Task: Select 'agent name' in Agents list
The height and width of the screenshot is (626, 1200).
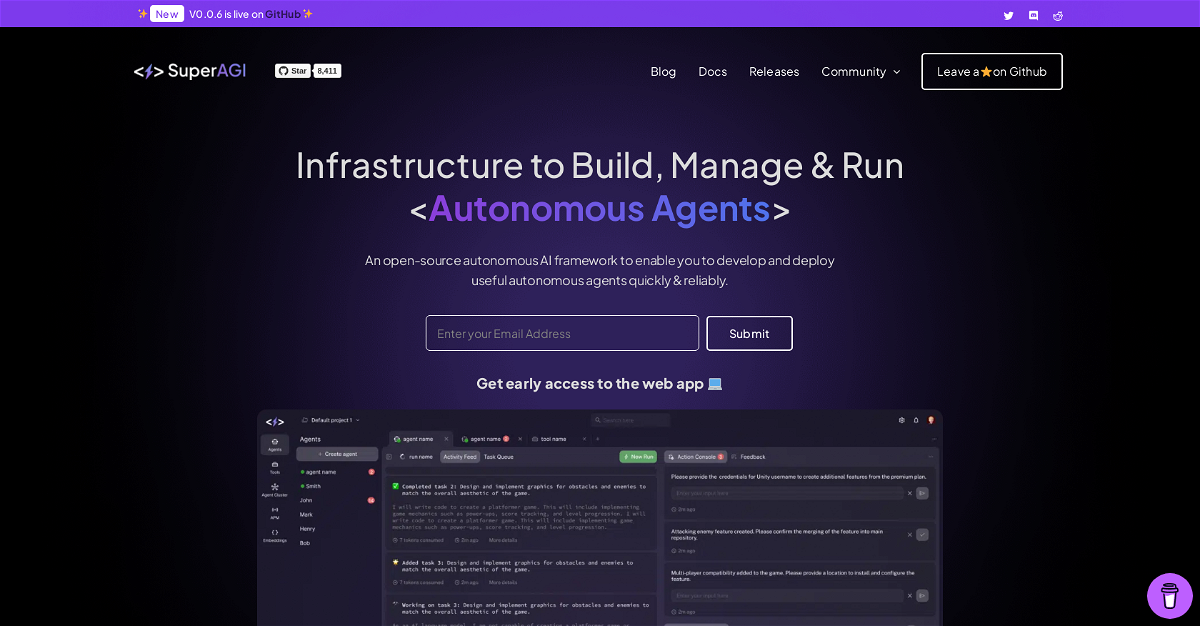Action: coord(337,472)
